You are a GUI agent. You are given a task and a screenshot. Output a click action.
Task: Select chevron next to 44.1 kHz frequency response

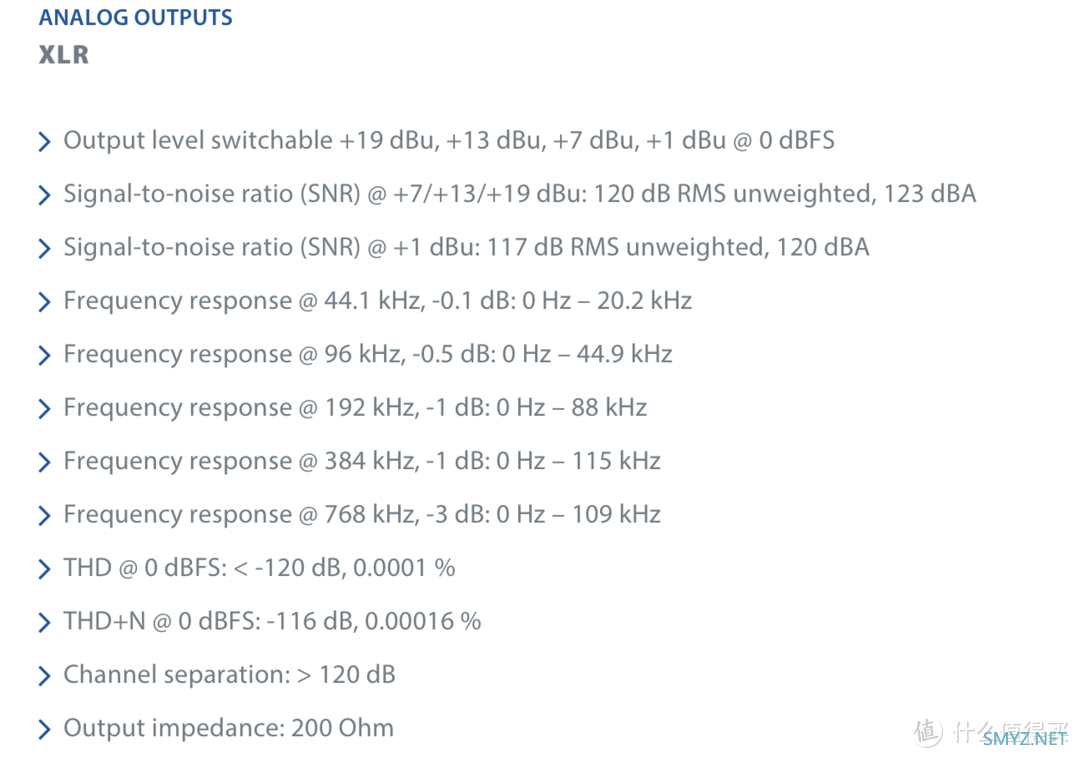pyautogui.click(x=45, y=302)
